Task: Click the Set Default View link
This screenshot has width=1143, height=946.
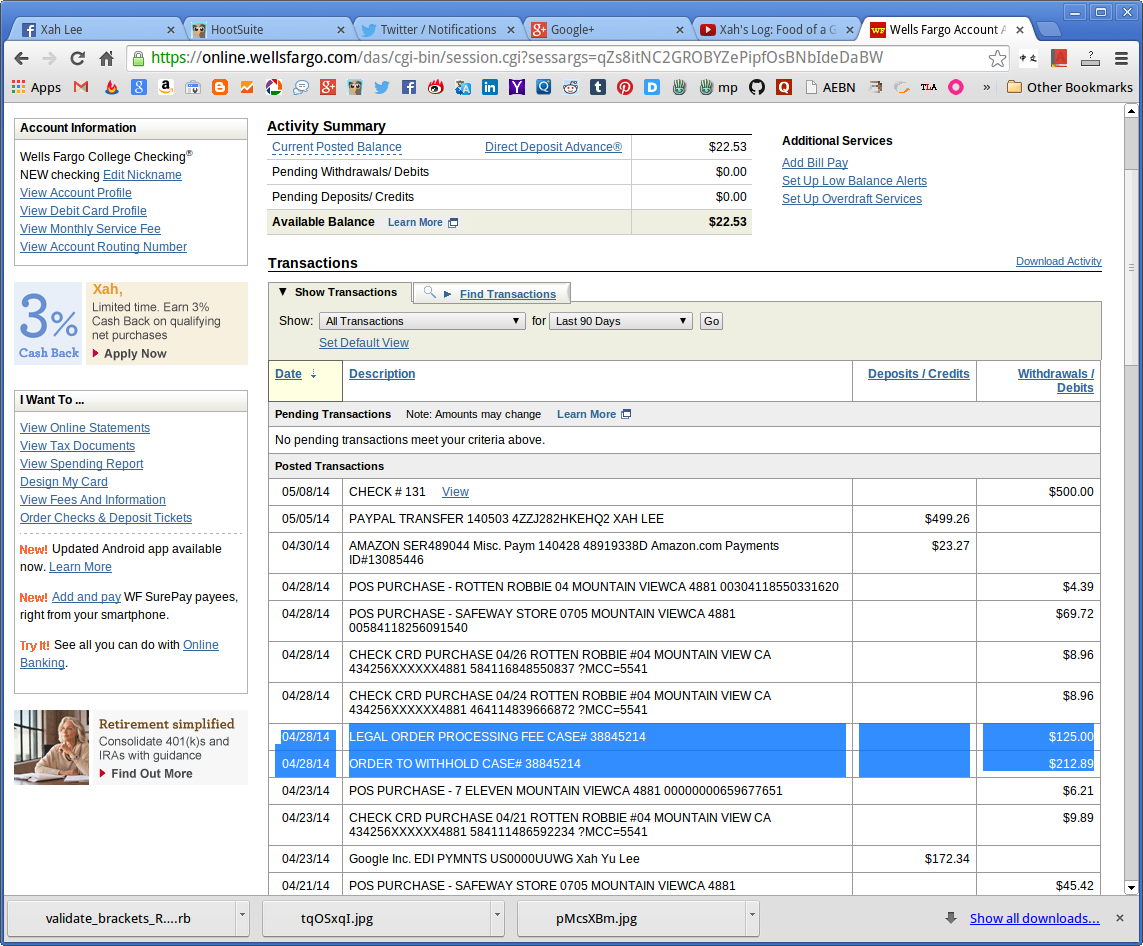Action: (x=364, y=343)
